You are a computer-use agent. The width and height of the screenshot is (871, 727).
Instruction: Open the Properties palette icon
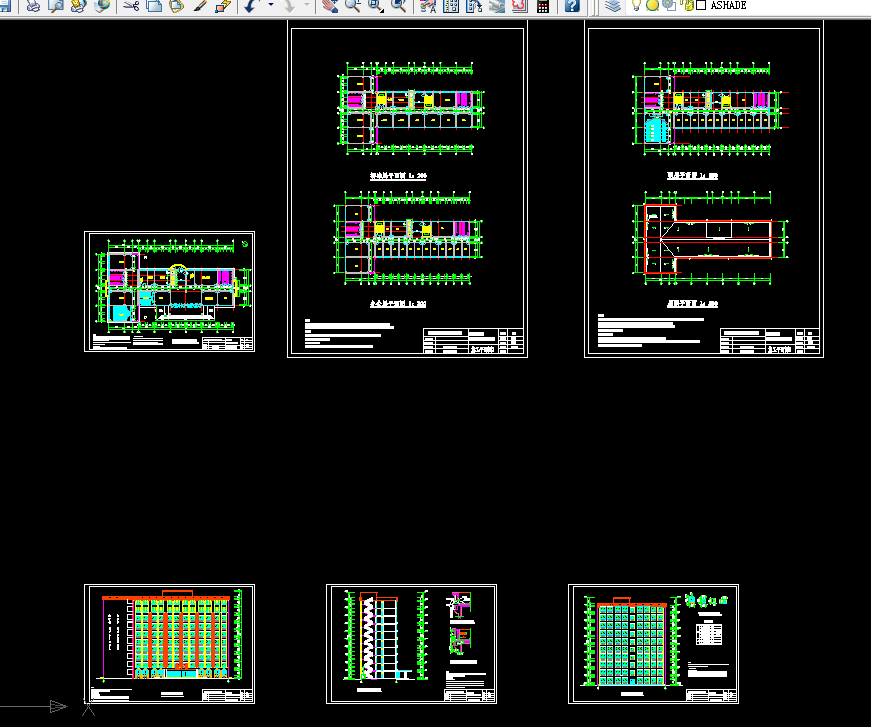[428, 6]
